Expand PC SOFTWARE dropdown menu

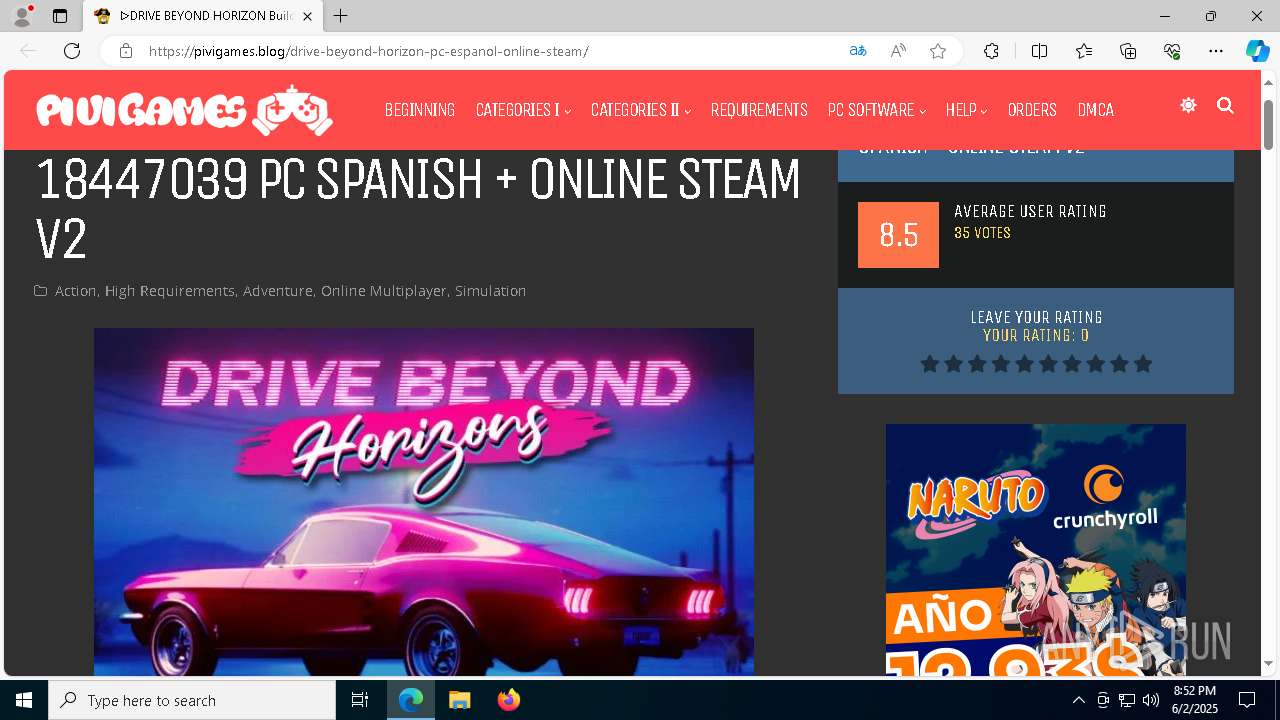[877, 110]
